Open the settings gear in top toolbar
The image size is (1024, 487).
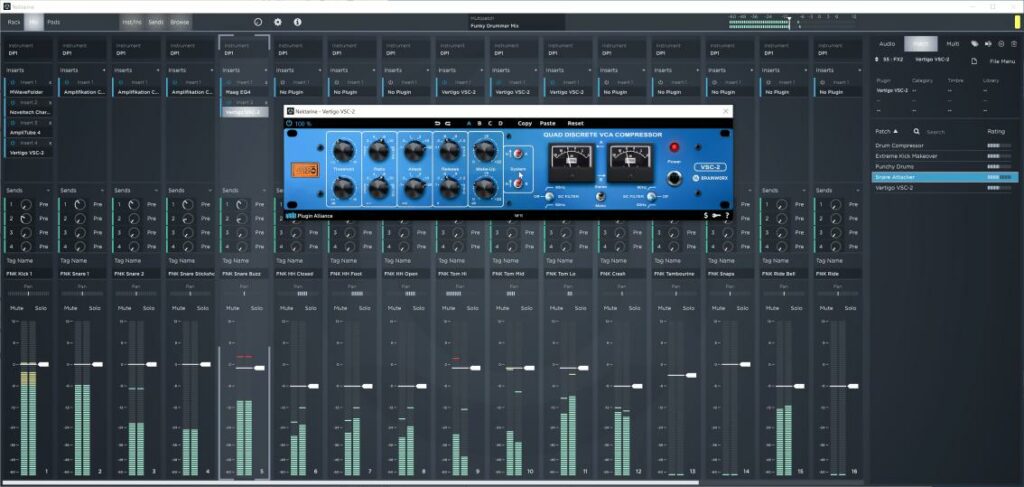tap(278, 21)
